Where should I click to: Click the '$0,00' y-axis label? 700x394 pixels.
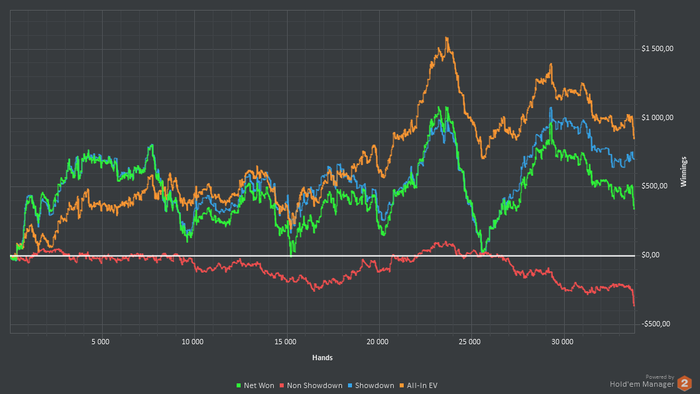click(650, 255)
